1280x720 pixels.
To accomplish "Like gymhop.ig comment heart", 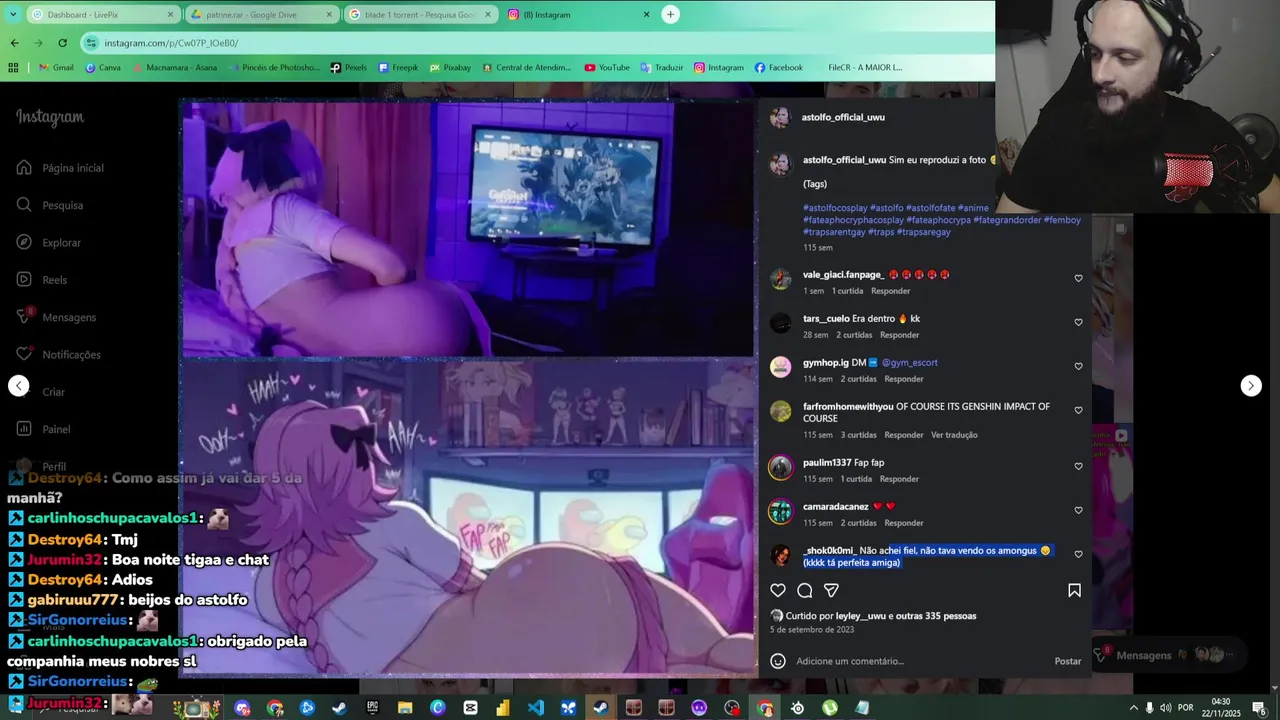I will pos(1078,366).
